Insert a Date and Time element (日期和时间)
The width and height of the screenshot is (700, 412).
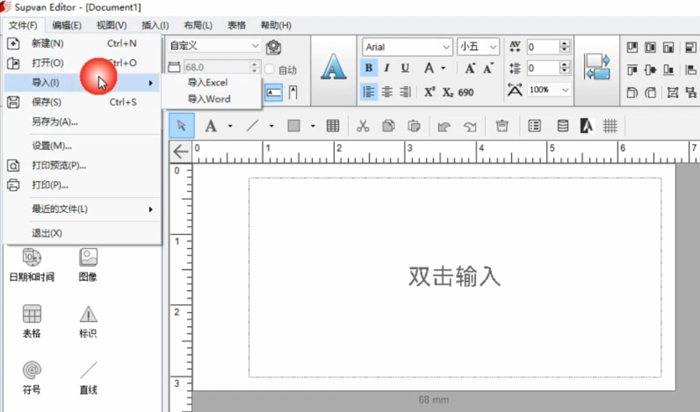(31, 265)
